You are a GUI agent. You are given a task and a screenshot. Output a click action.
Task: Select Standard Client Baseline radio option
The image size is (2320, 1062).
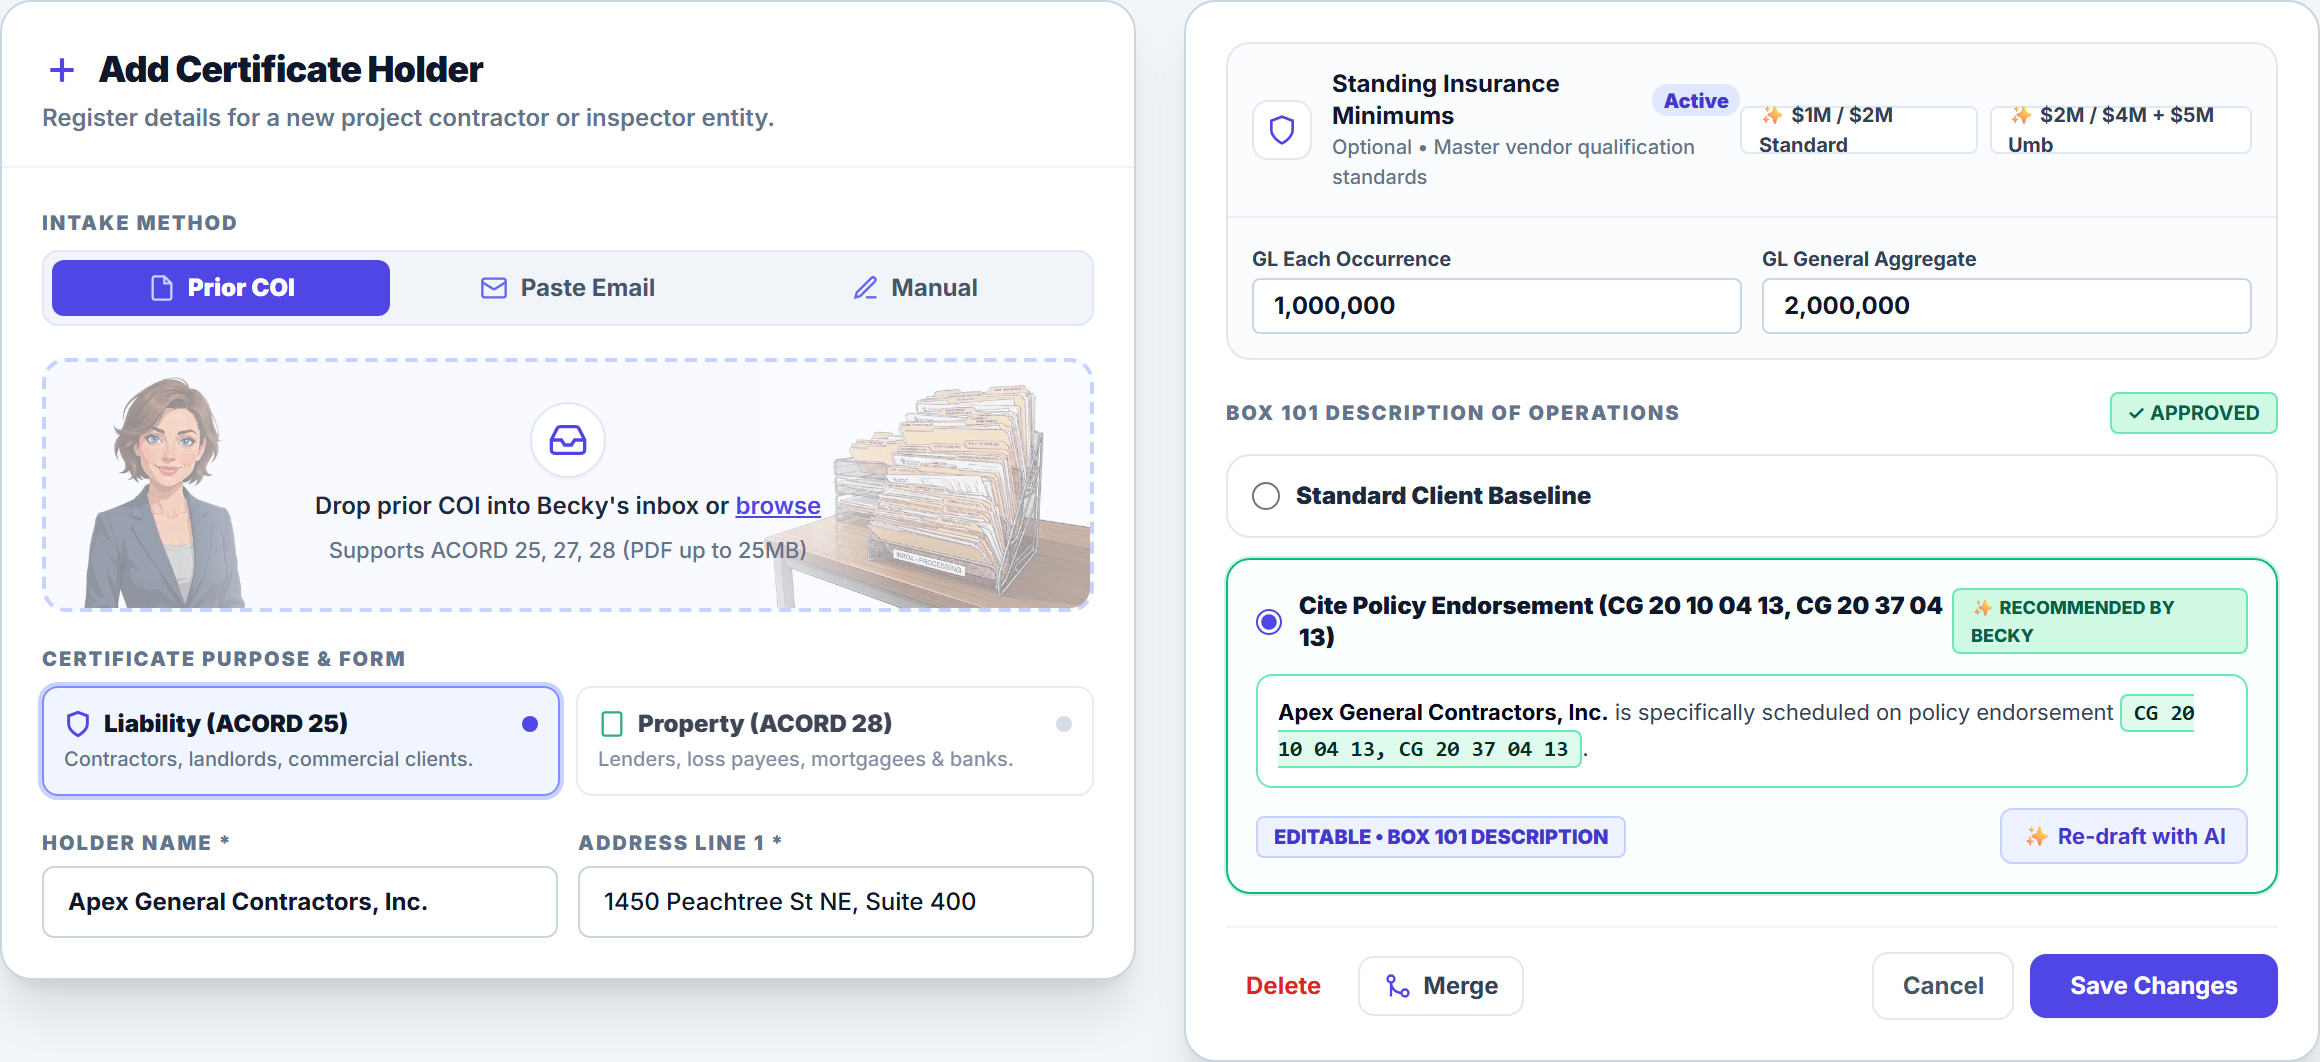1266,496
